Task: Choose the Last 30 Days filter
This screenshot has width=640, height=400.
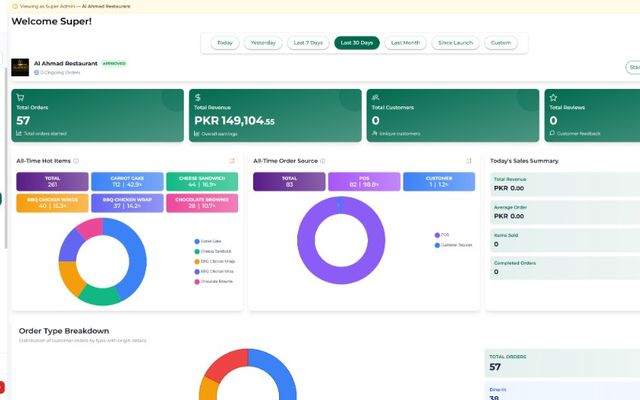Action: point(357,43)
